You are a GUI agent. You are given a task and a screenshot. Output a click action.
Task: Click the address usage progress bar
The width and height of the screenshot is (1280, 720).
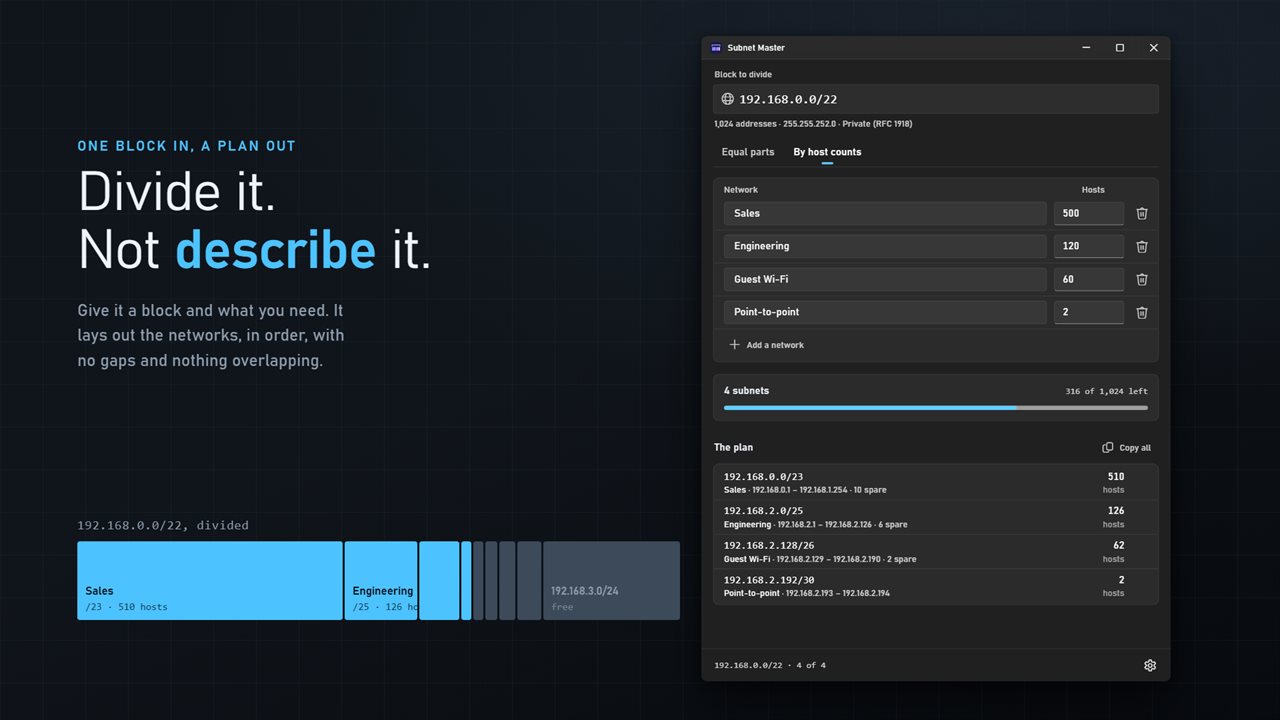coord(936,408)
